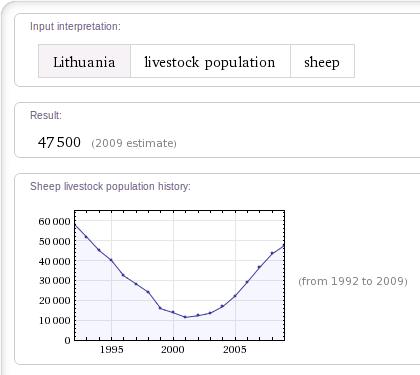Click the 2009 estimate note
This screenshot has width=420, height=375.
coord(134,143)
